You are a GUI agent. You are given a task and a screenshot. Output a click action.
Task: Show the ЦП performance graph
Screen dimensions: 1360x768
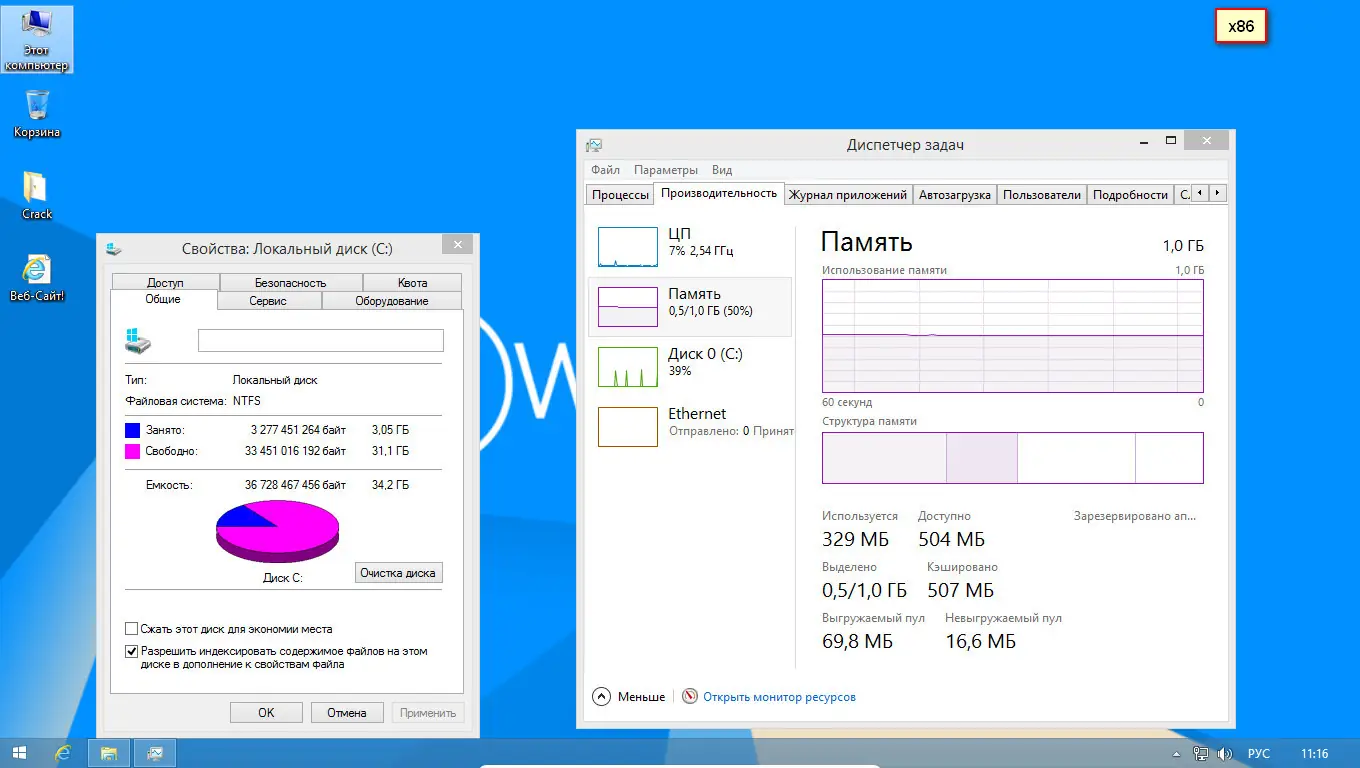(690, 247)
